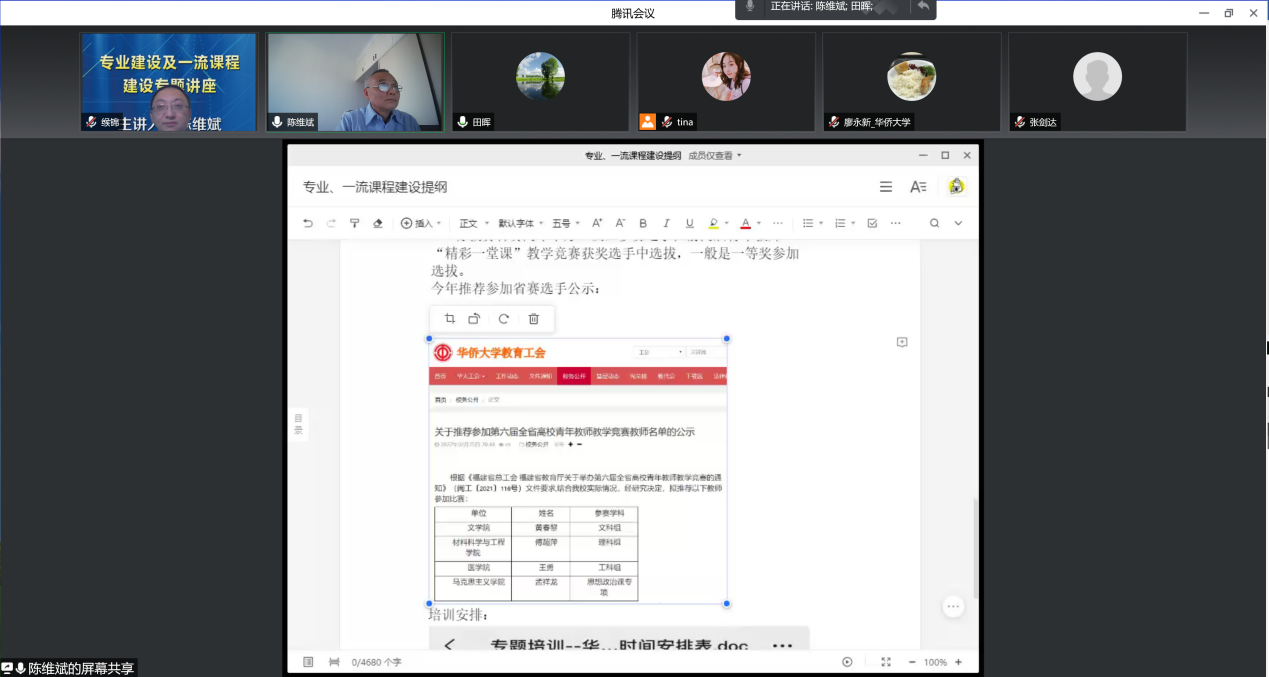1269x677 pixels.
Task: Click word count 0/4680 个字
Action: coord(376,662)
